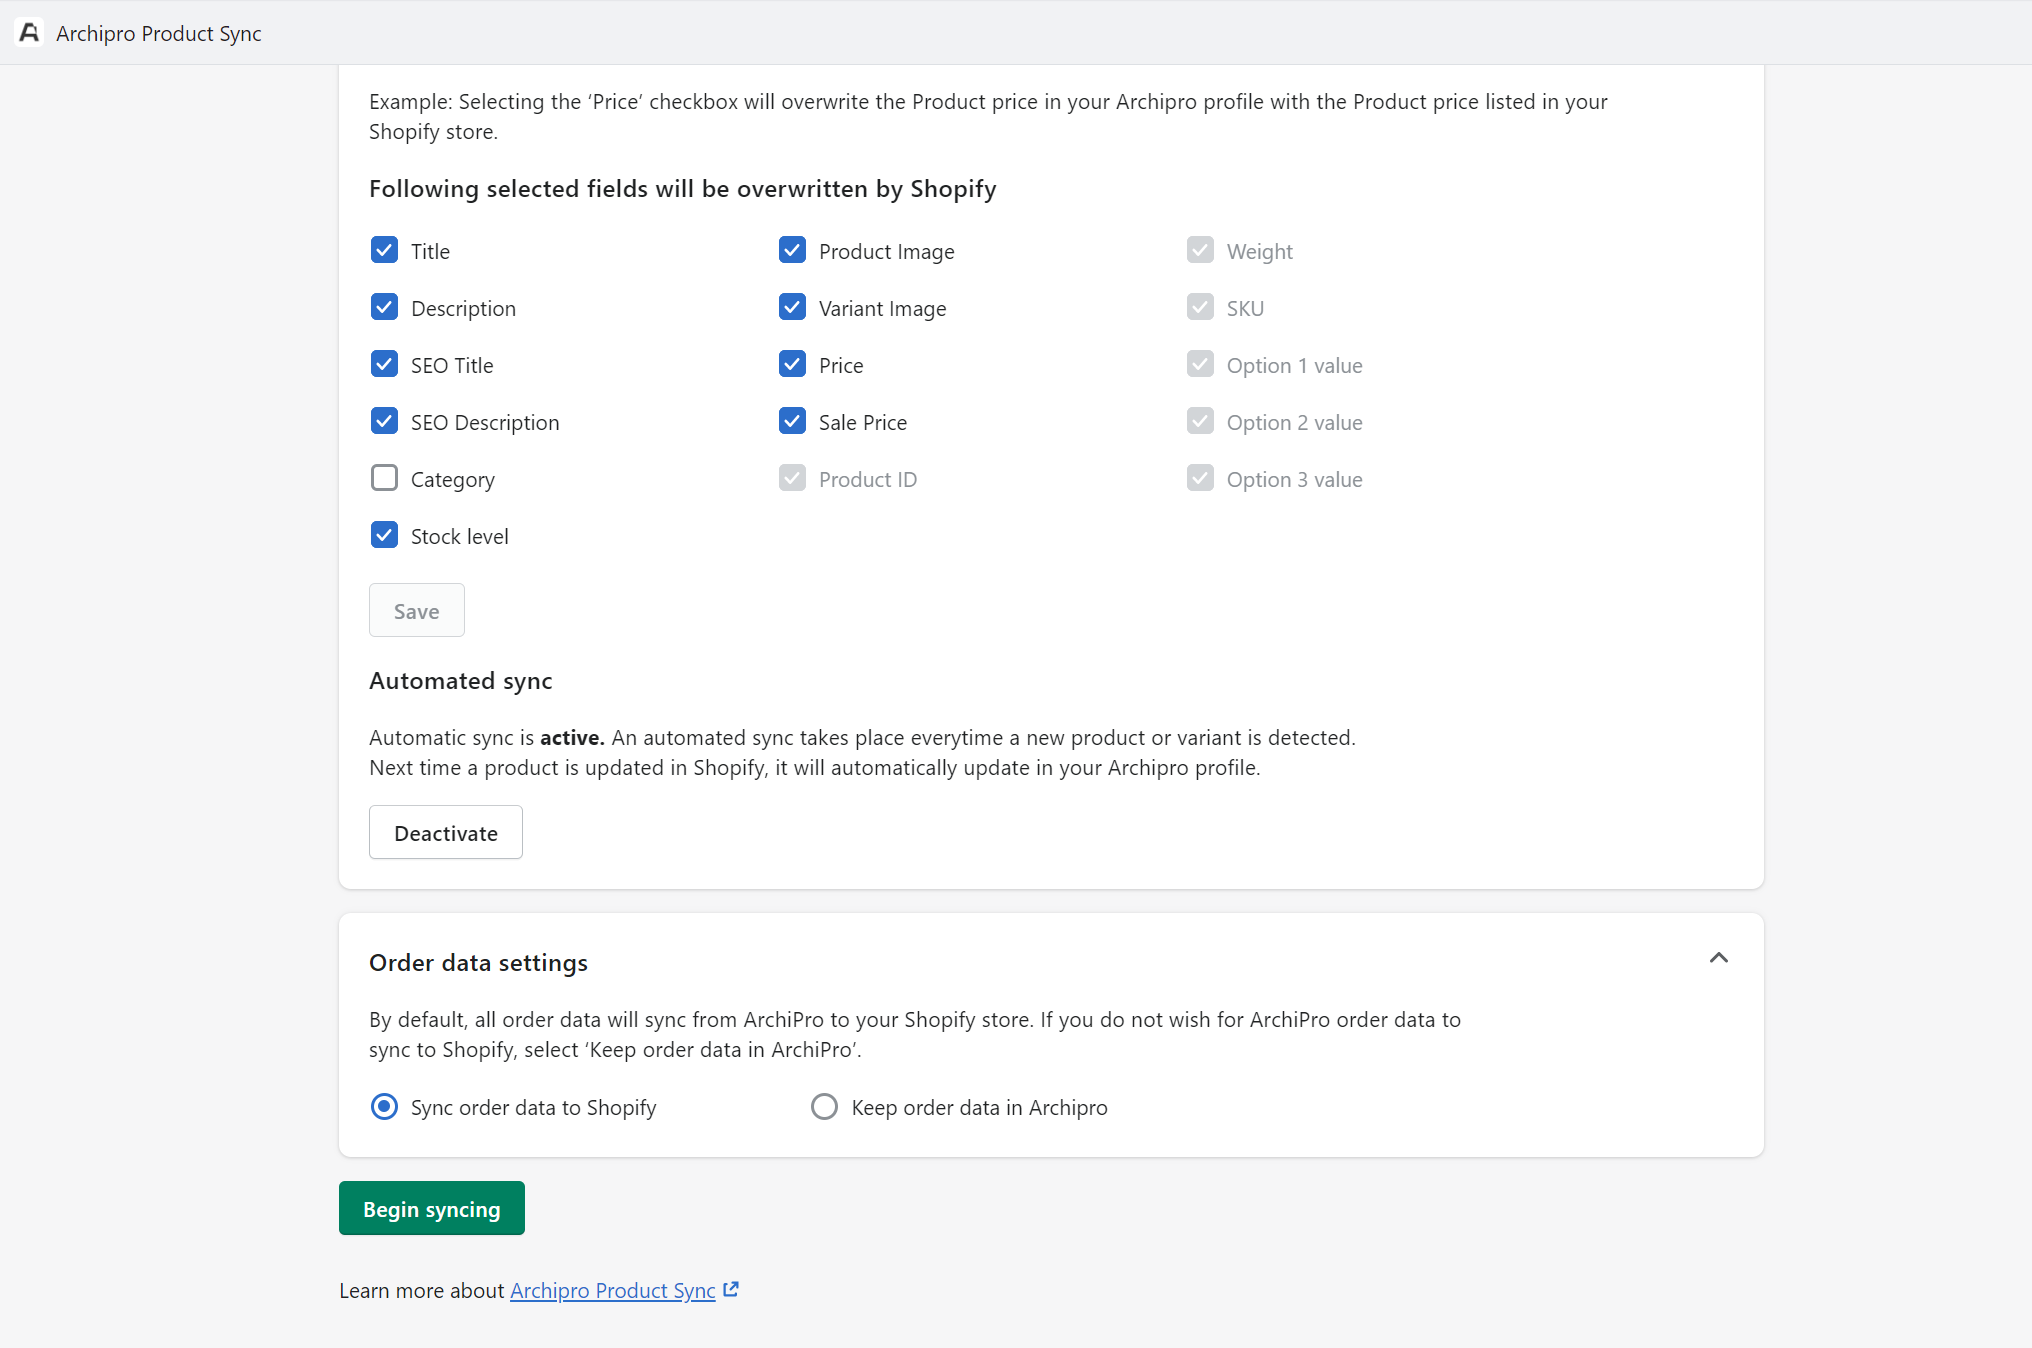This screenshot has height=1348, width=2032.
Task: Uncheck the Price checkbox
Action: pyautogui.click(x=792, y=364)
